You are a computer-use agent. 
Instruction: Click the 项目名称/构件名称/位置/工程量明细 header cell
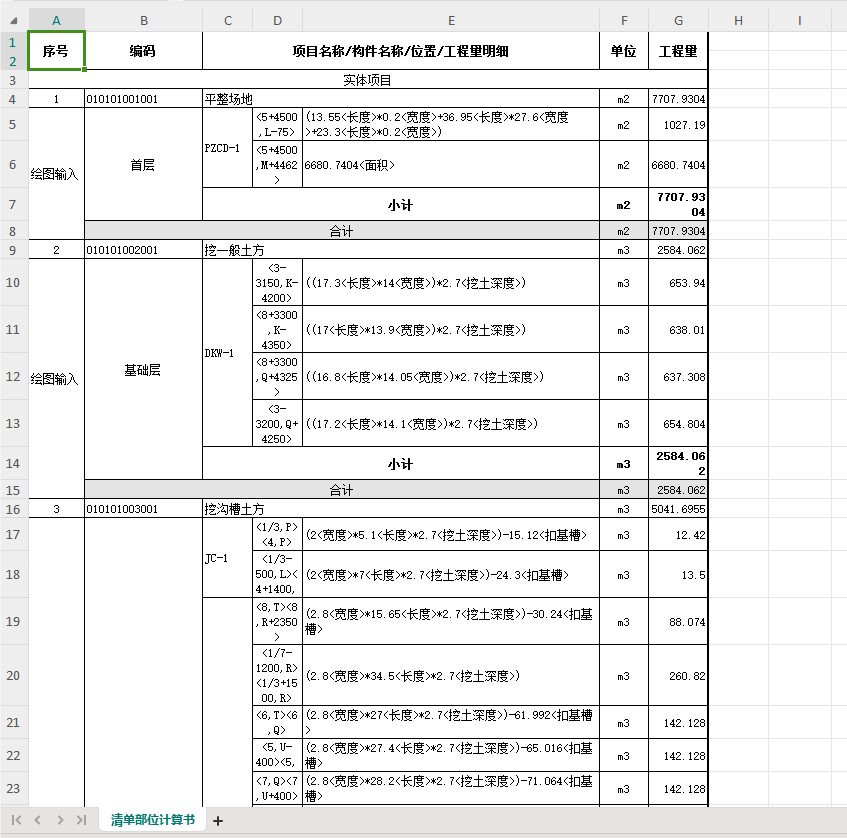pos(401,51)
